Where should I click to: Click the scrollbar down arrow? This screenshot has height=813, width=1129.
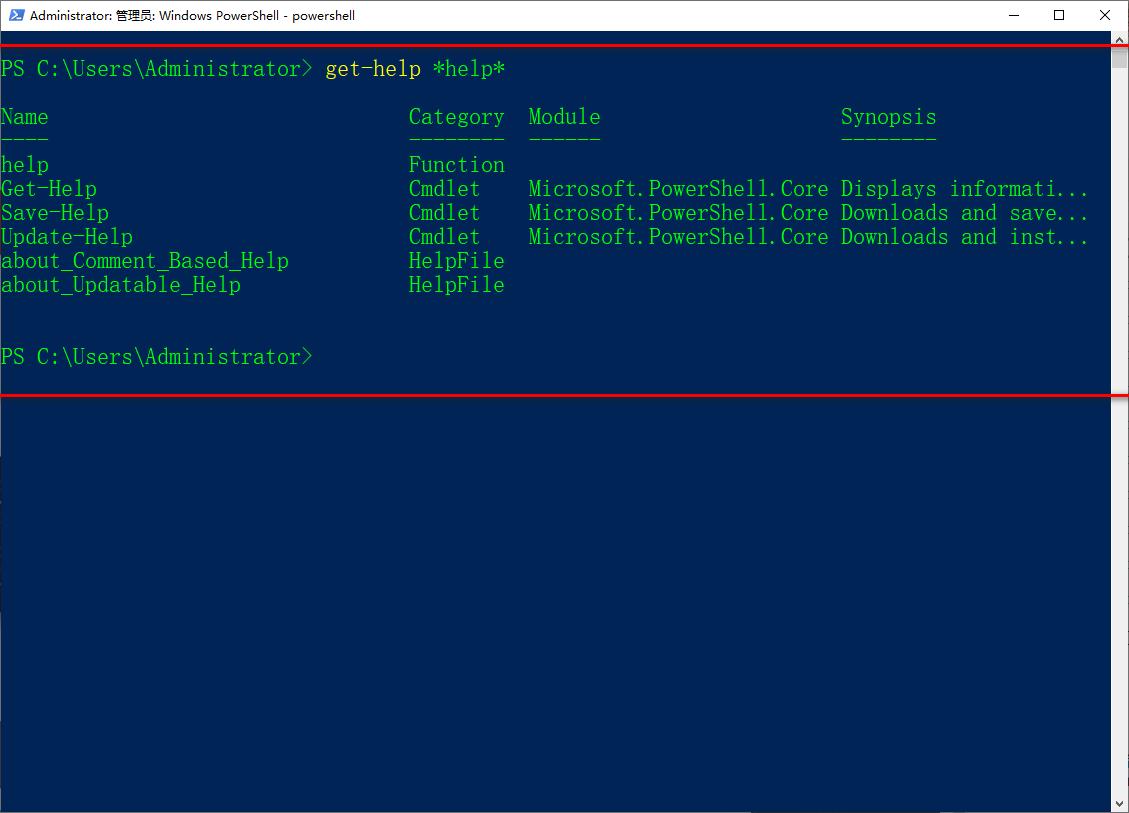point(1119,804)
